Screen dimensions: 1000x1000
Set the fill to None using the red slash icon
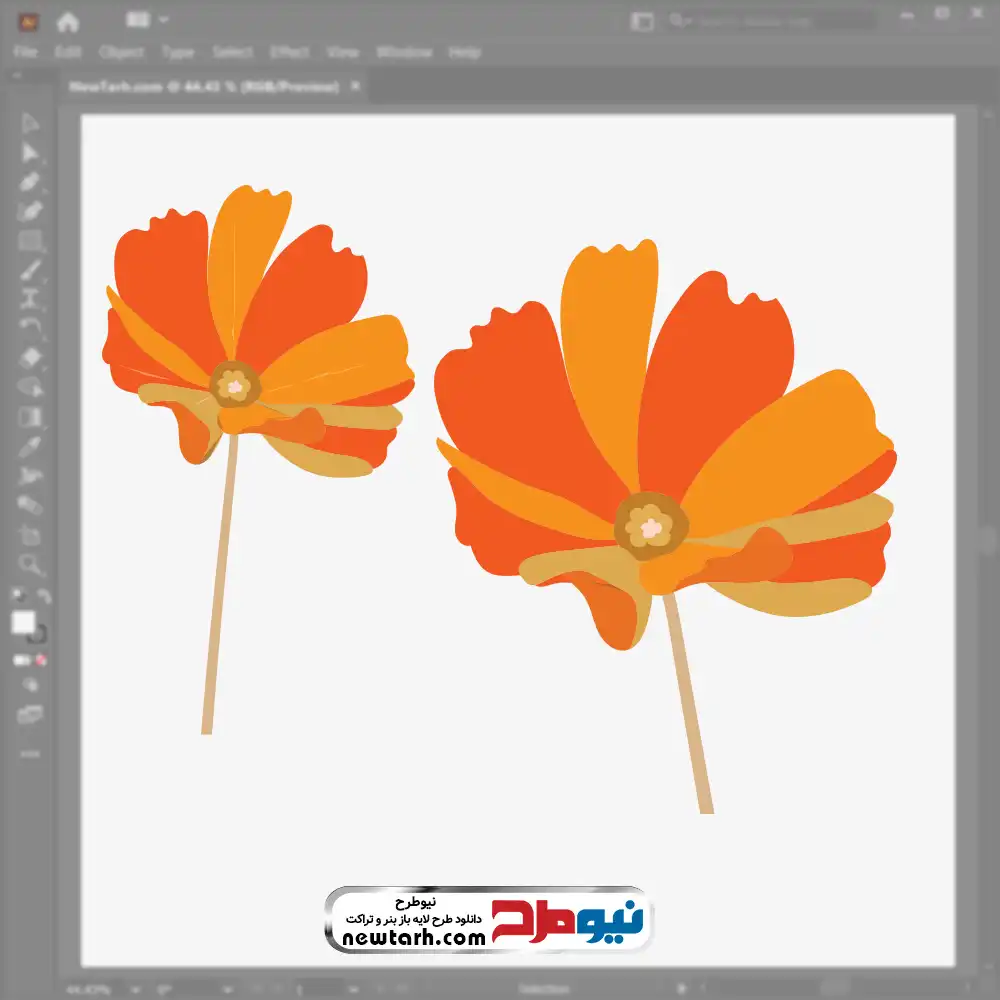coord(41,660)
